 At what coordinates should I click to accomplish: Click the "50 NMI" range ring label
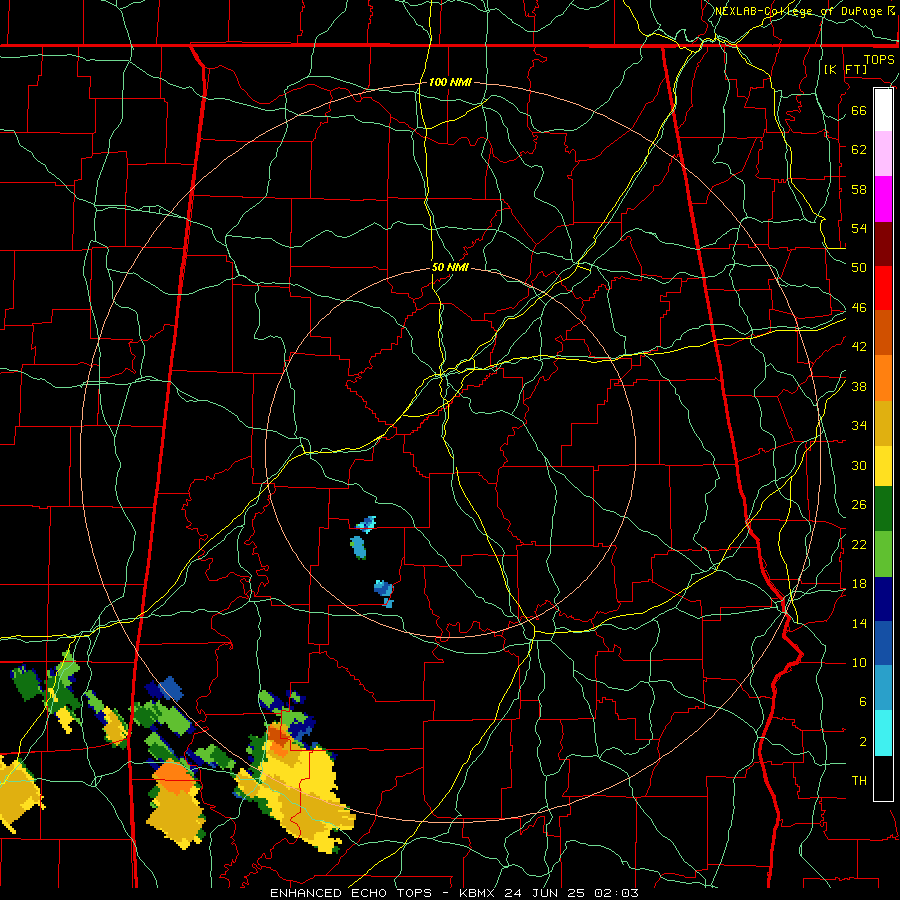pos(450,267)
